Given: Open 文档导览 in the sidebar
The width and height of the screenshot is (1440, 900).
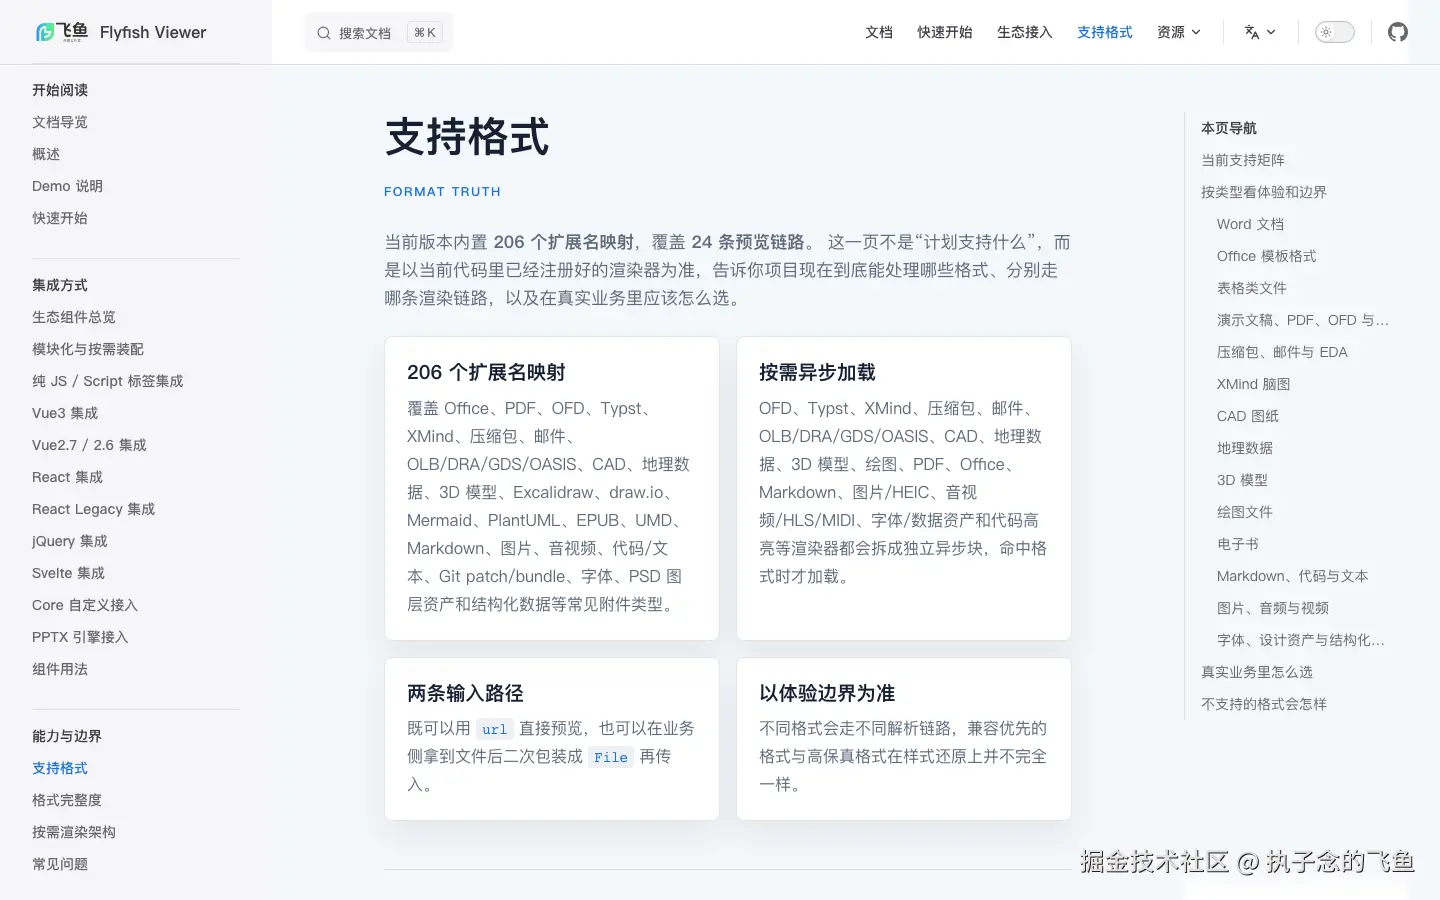Looking at the screenshot, I should tap(60, 122).
